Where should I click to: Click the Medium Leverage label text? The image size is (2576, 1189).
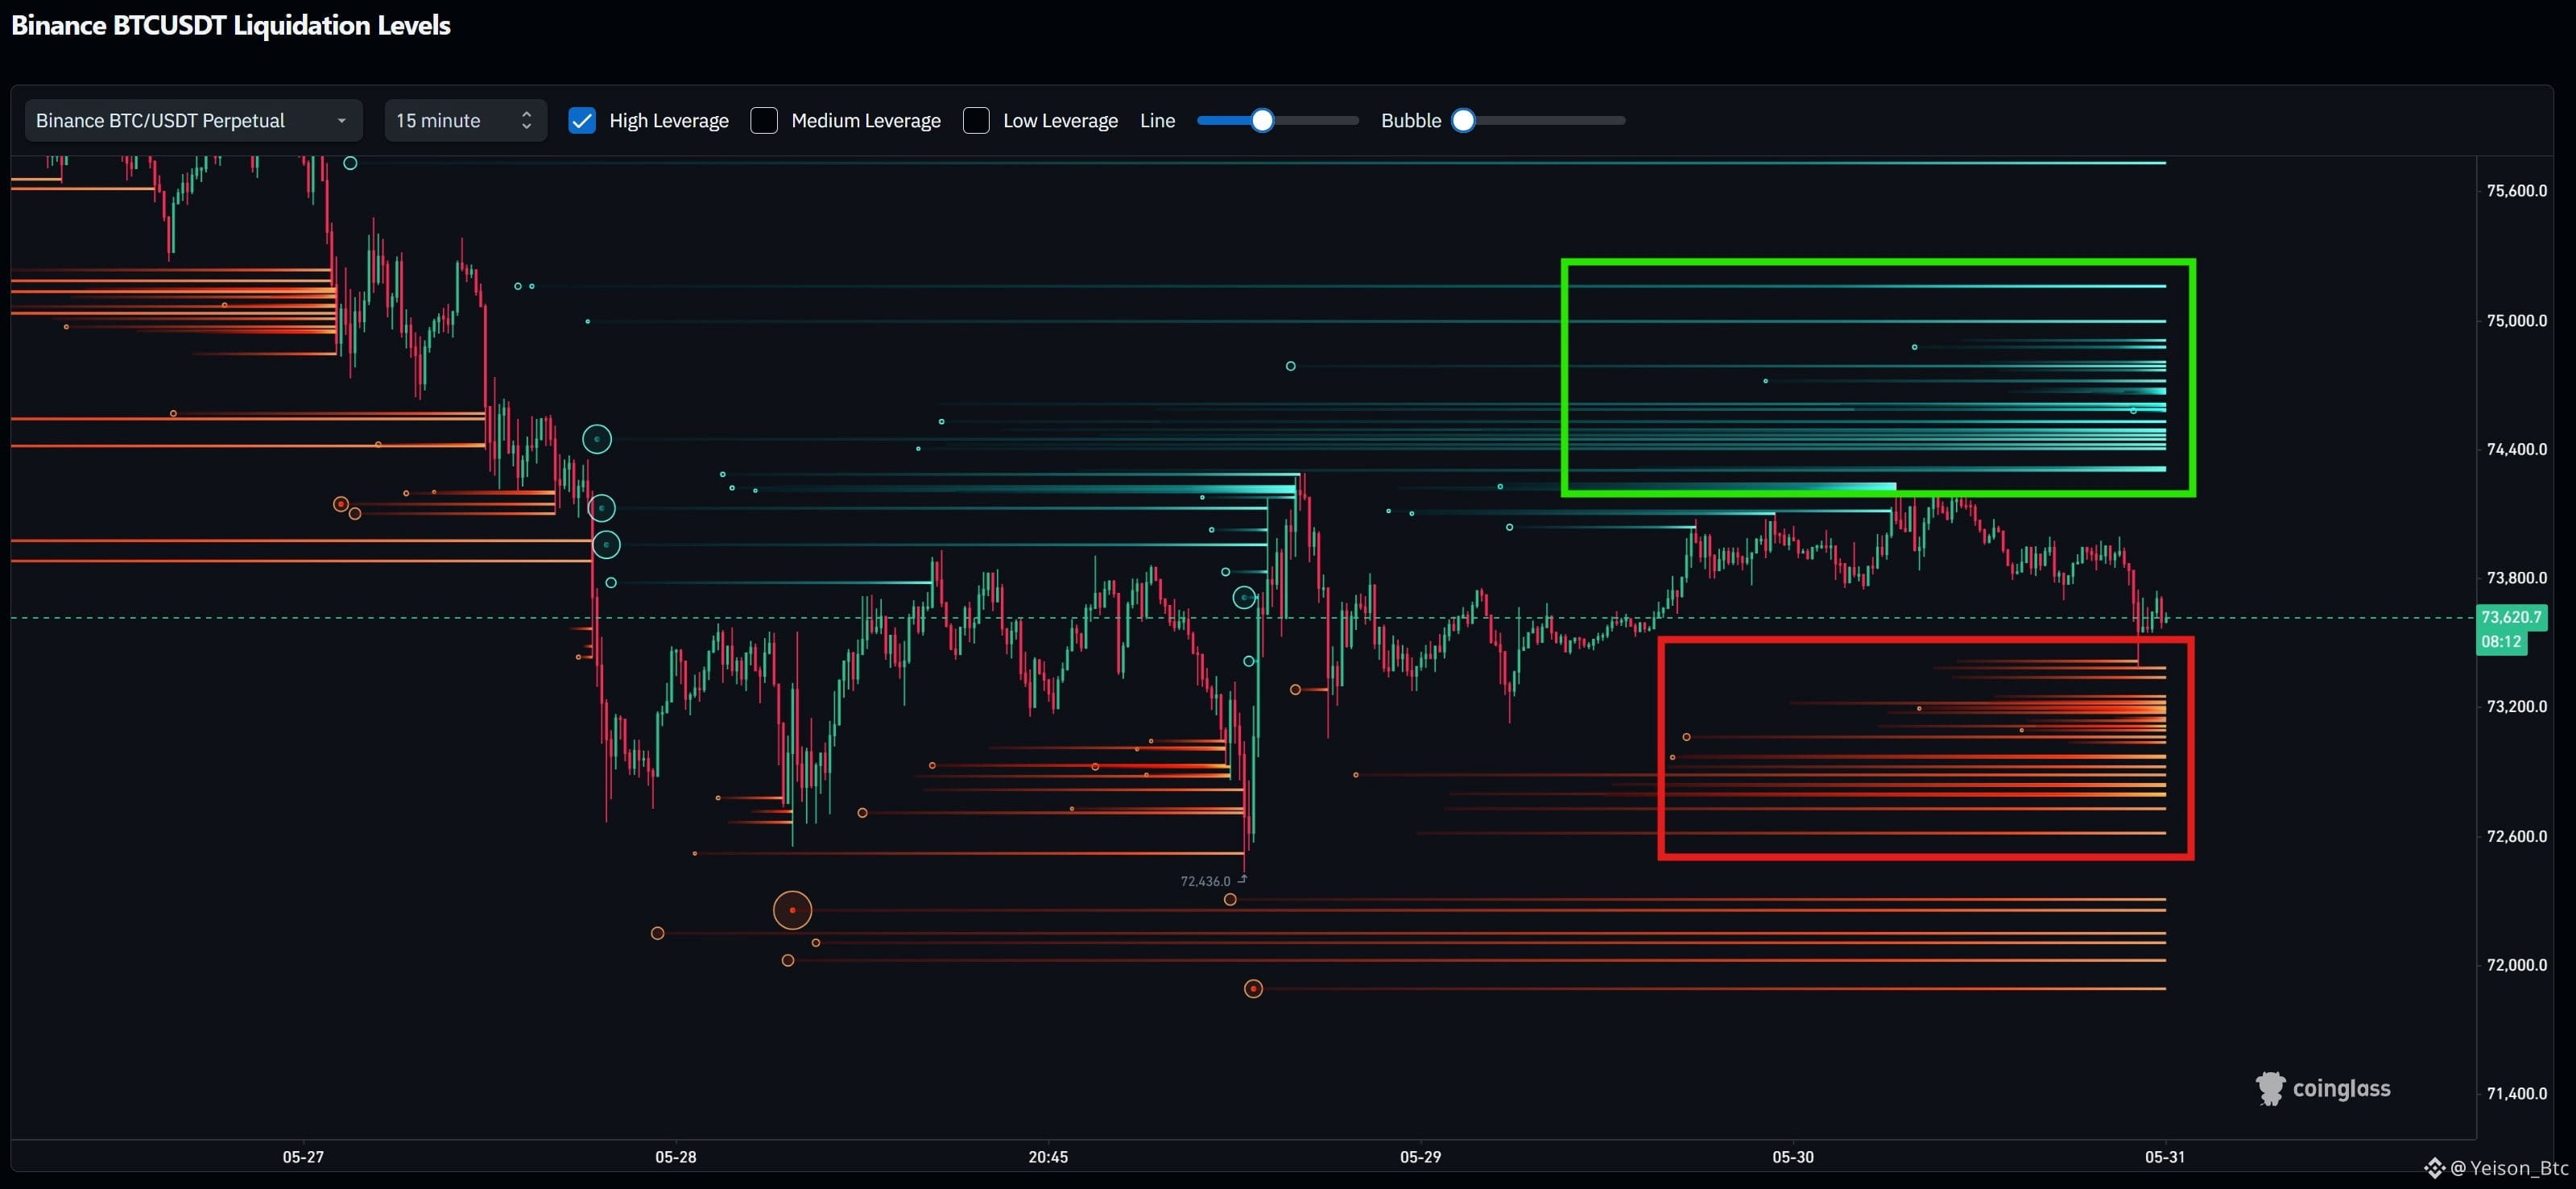(x=866, y=121)
